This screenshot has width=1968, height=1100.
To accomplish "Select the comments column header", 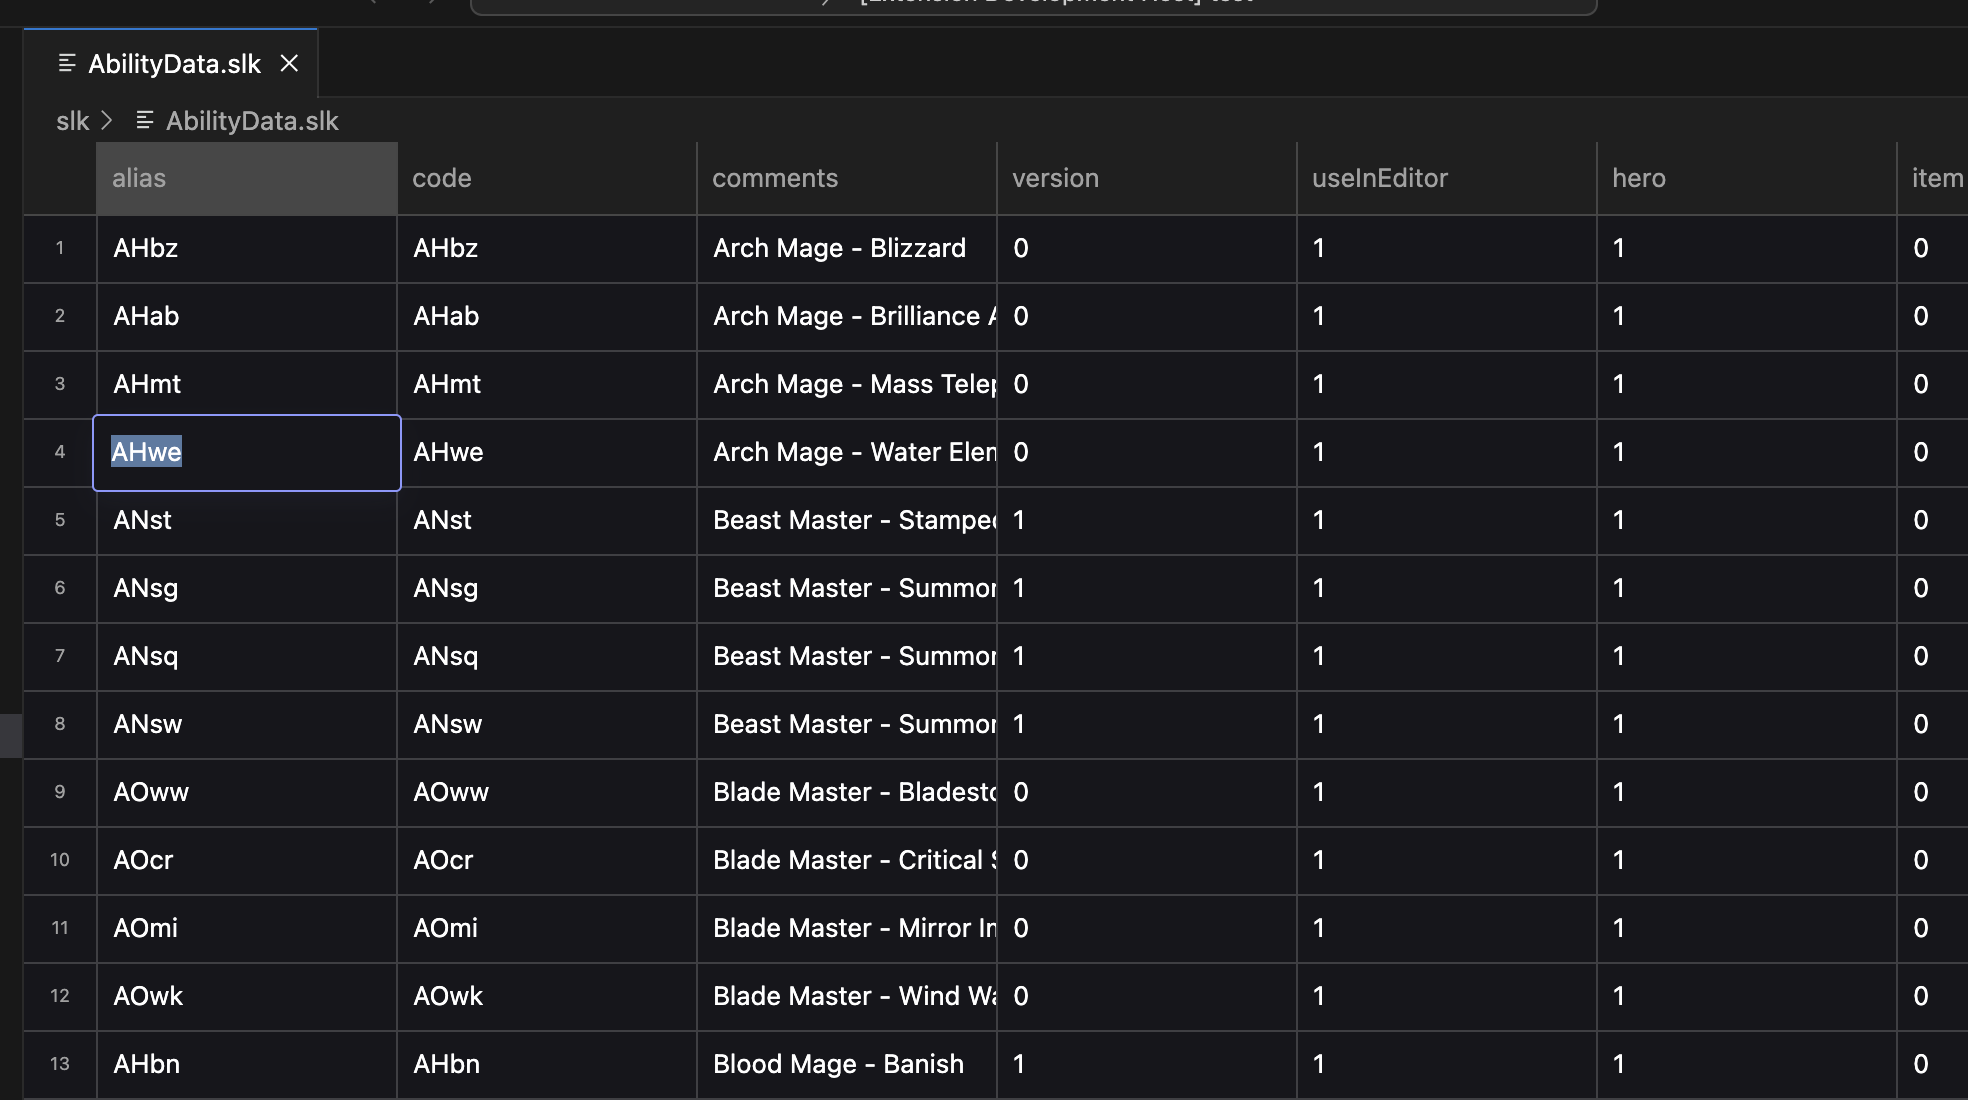I will pyautogui.click(x=846, y=178).
